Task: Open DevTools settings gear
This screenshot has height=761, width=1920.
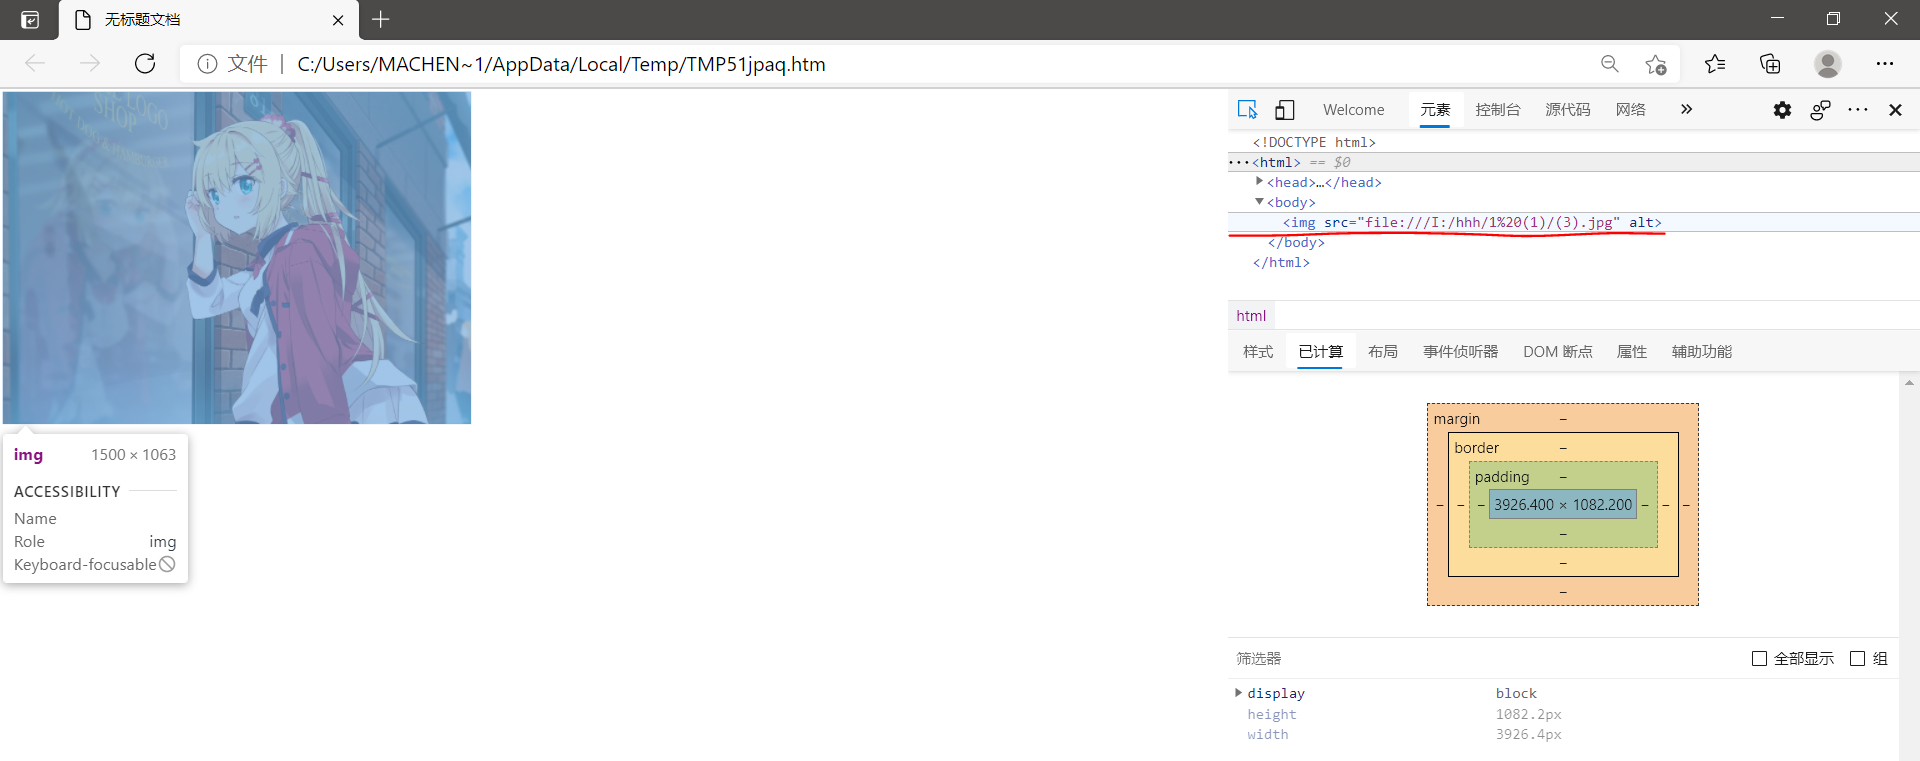Action: [1782, 110]
